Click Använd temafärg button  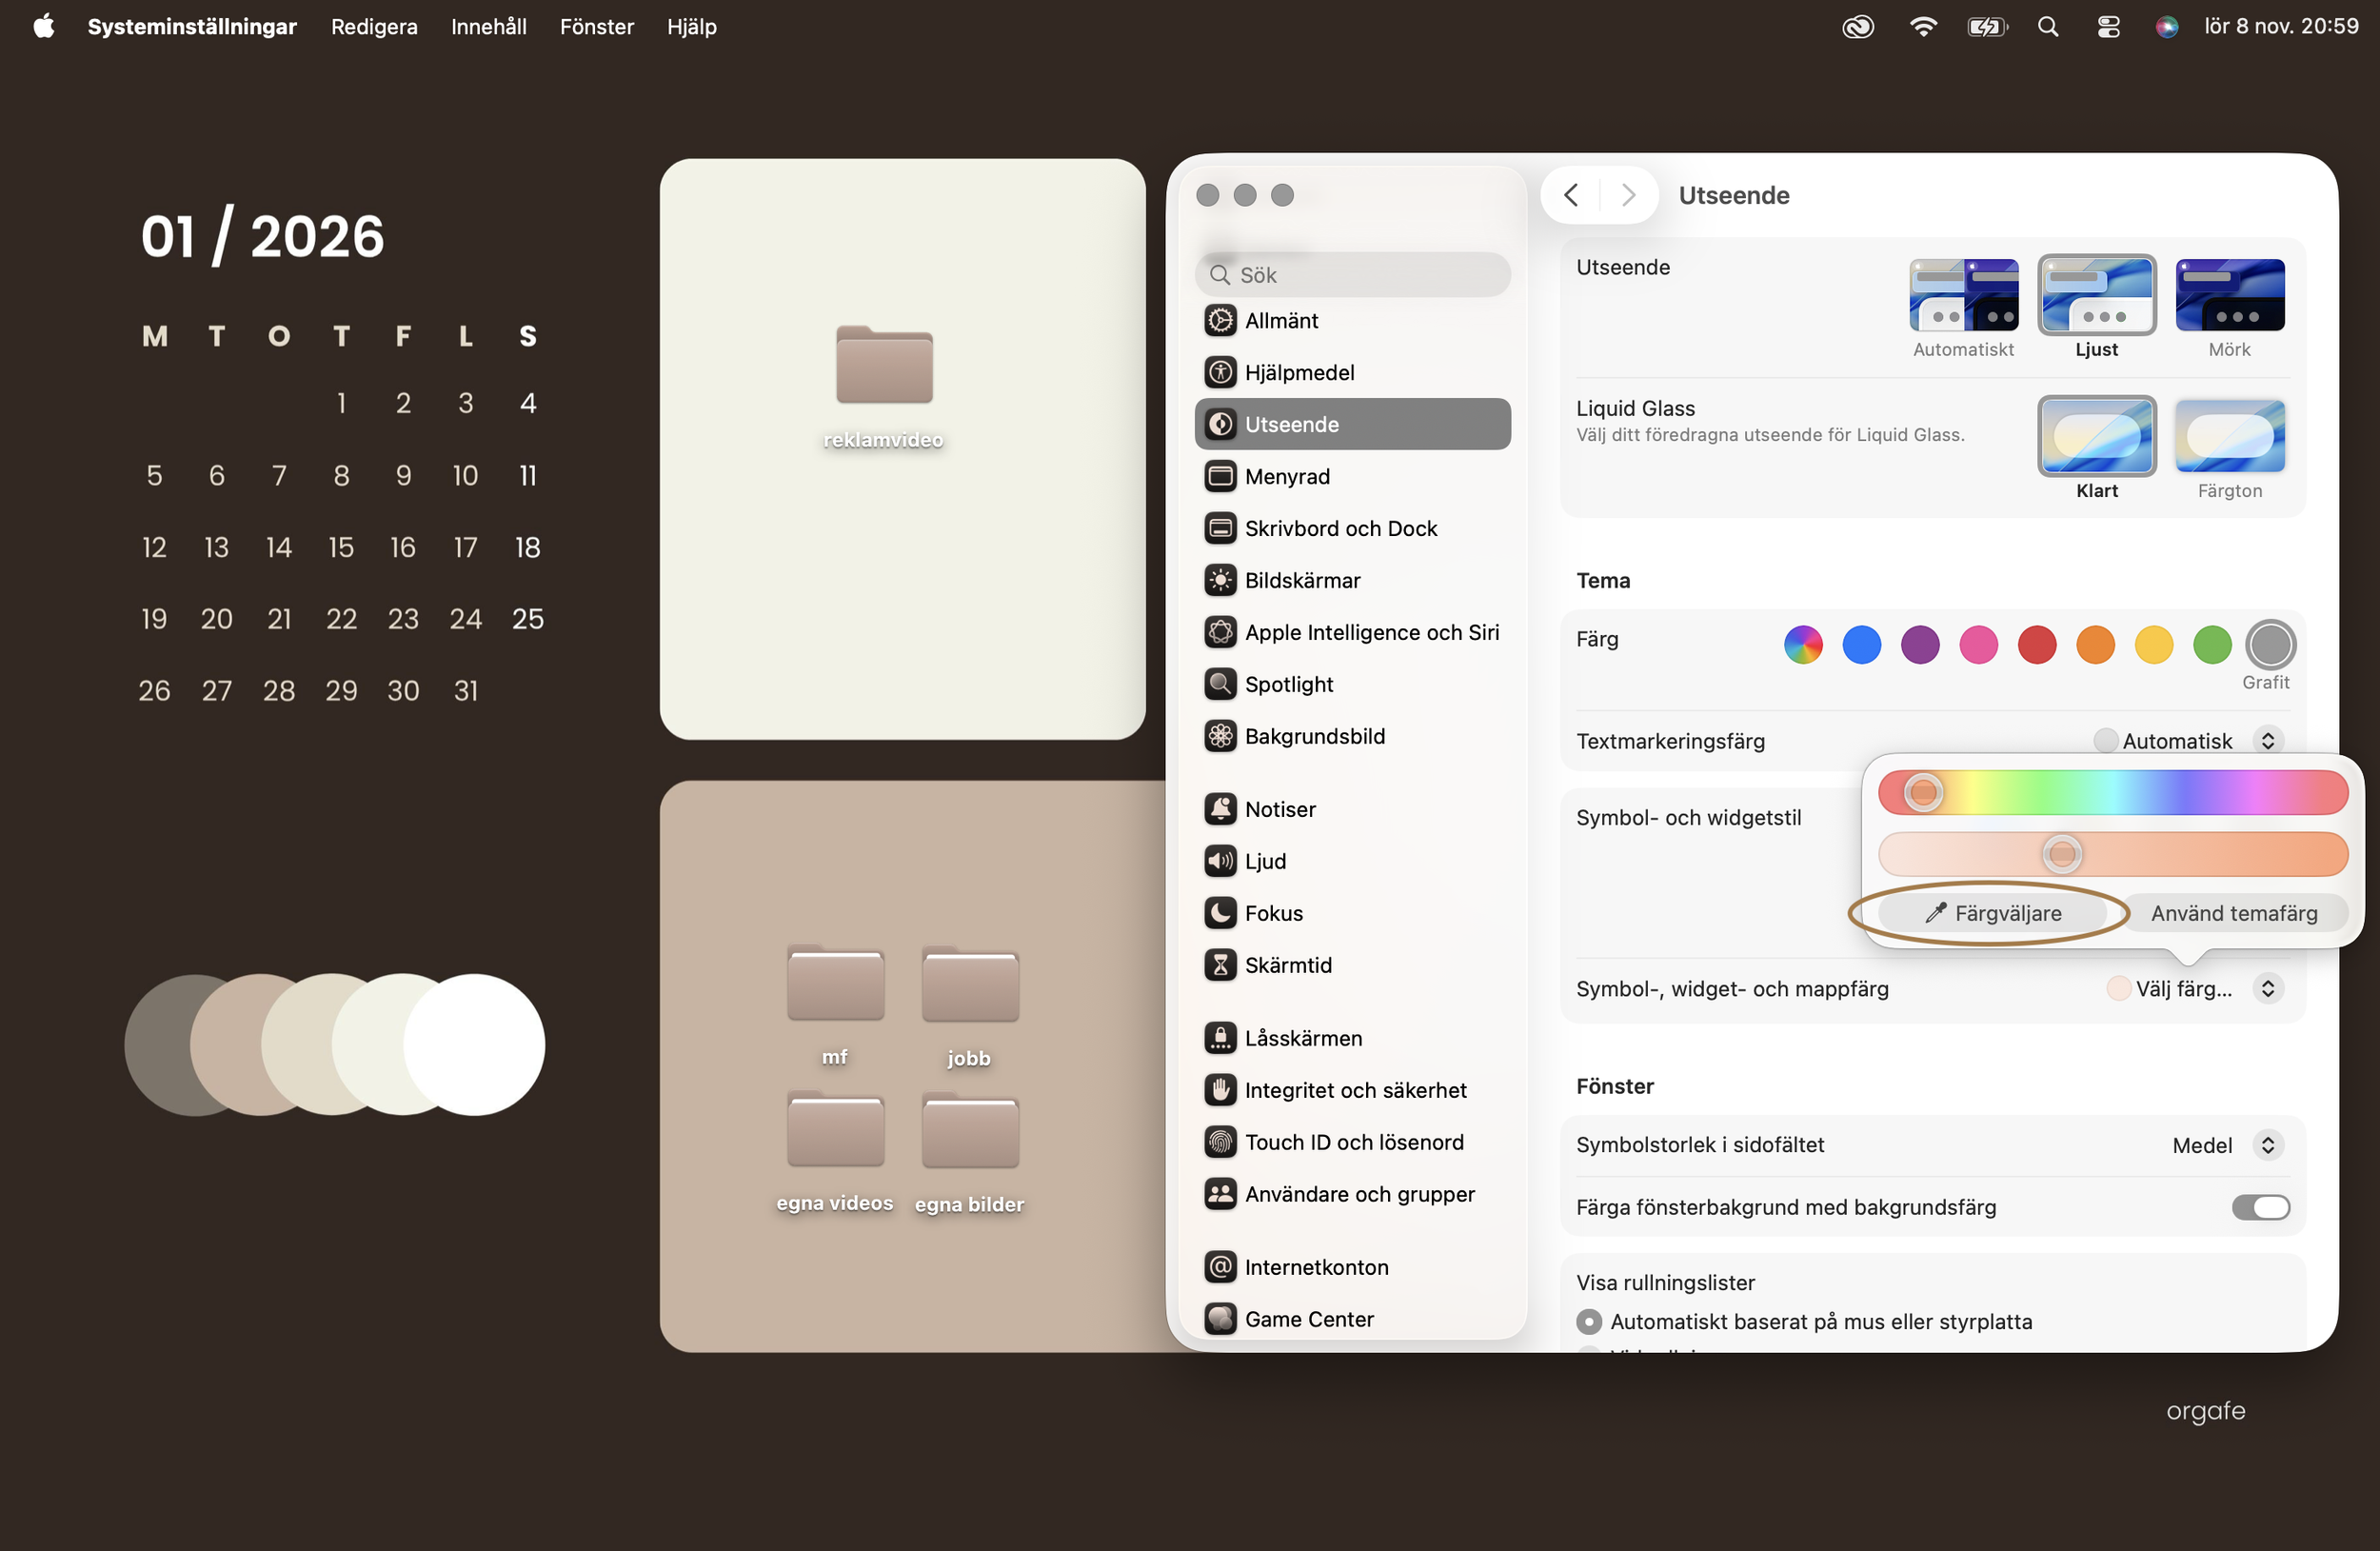pos(2233,913)
